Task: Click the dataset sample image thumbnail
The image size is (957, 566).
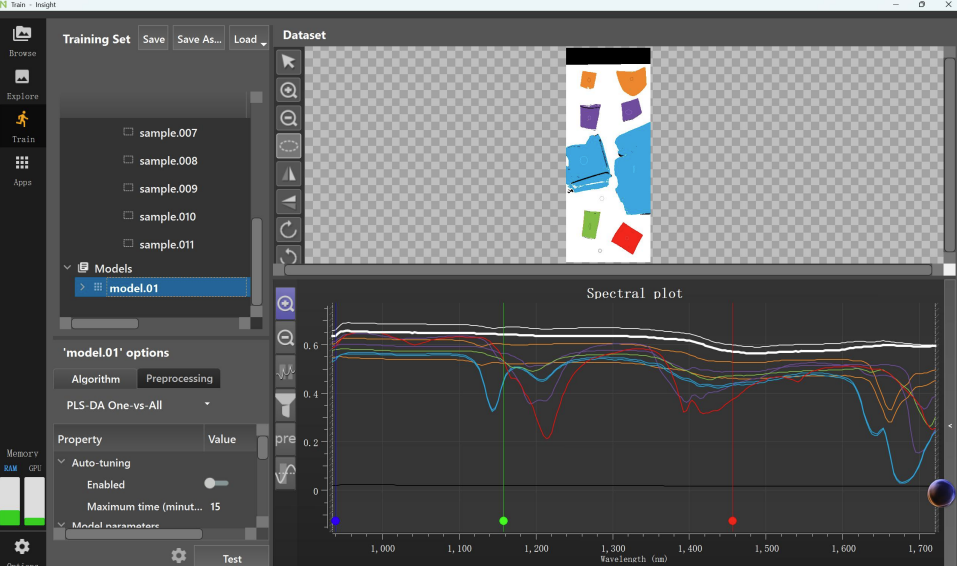Action: point(608,155)
